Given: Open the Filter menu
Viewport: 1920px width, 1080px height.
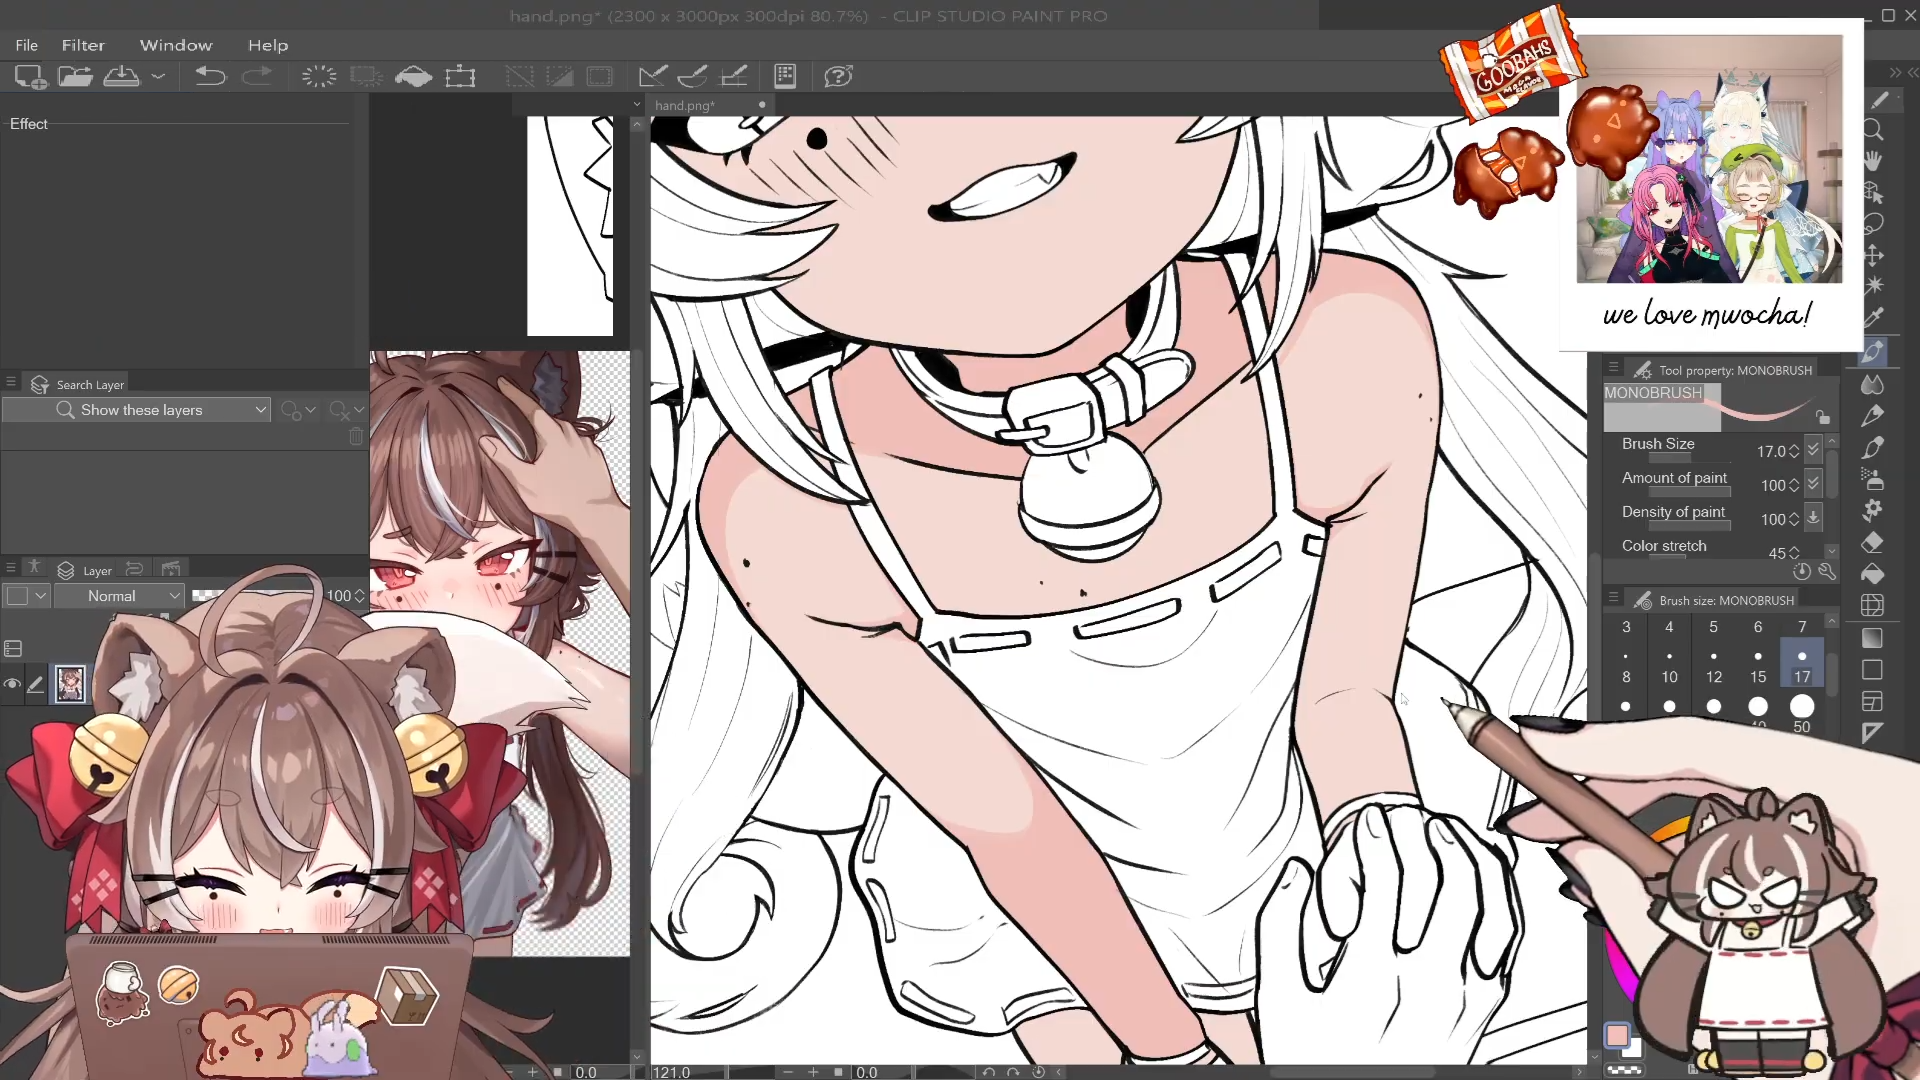Looking at the screenshot, I should click(x=83, y=45).
